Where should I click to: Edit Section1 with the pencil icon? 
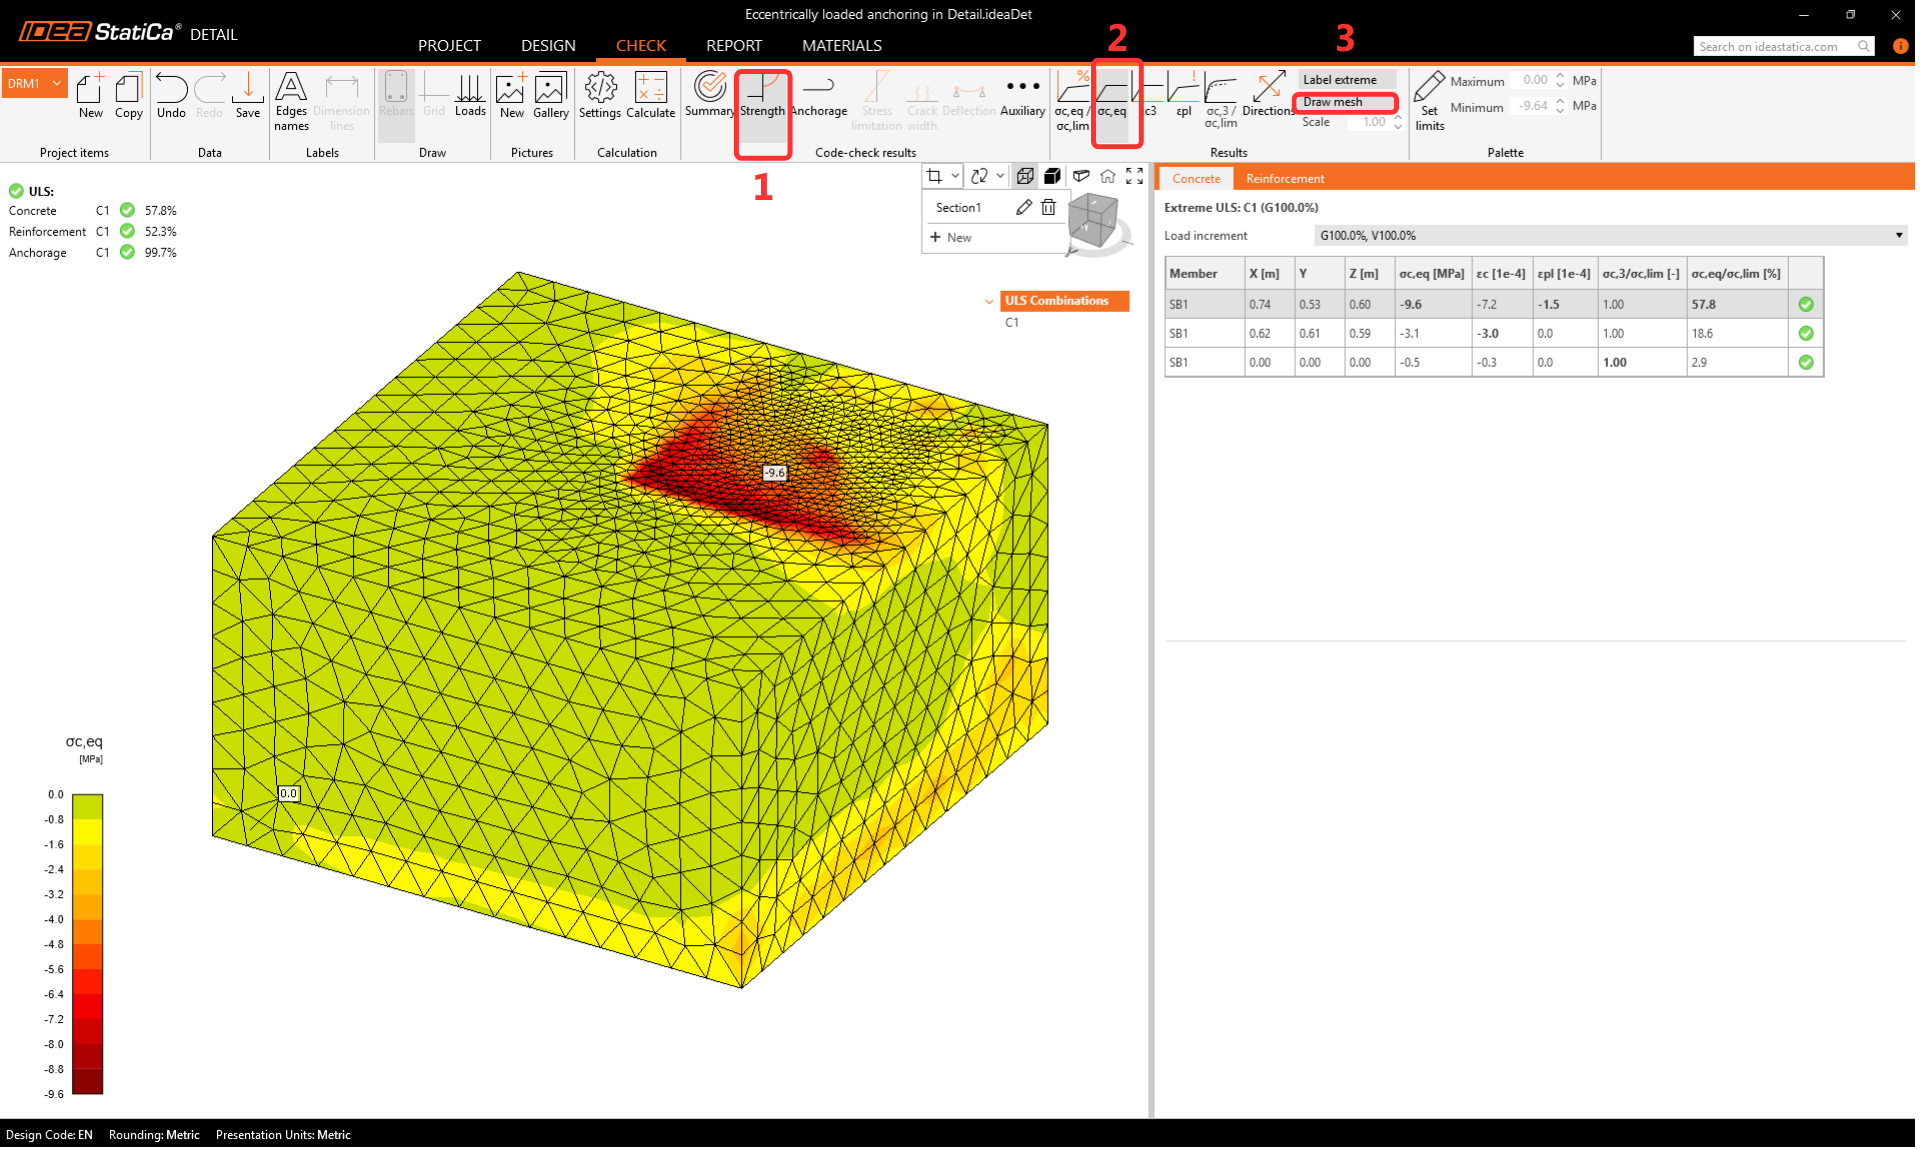tap(1023, 207)
